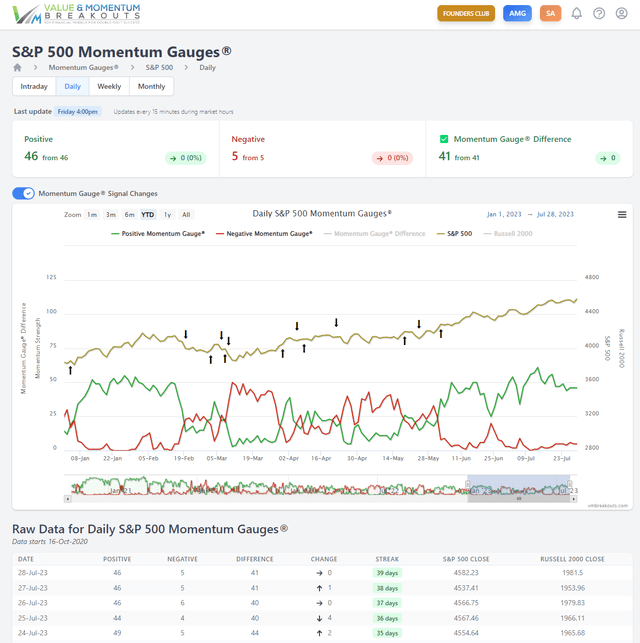Open the S&P 500 breadcrumb link
This screenshot has width=640, height=643.
coord(158,67)
